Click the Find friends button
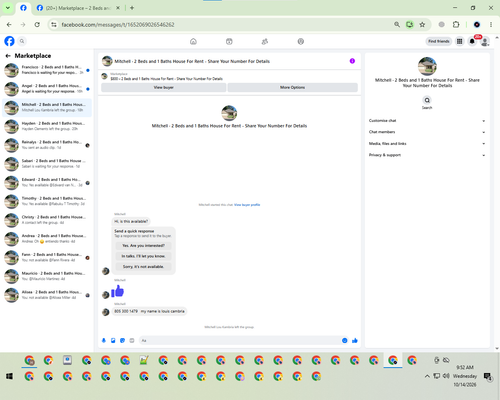This screenshot has width=500, height=400. (439, 41)
